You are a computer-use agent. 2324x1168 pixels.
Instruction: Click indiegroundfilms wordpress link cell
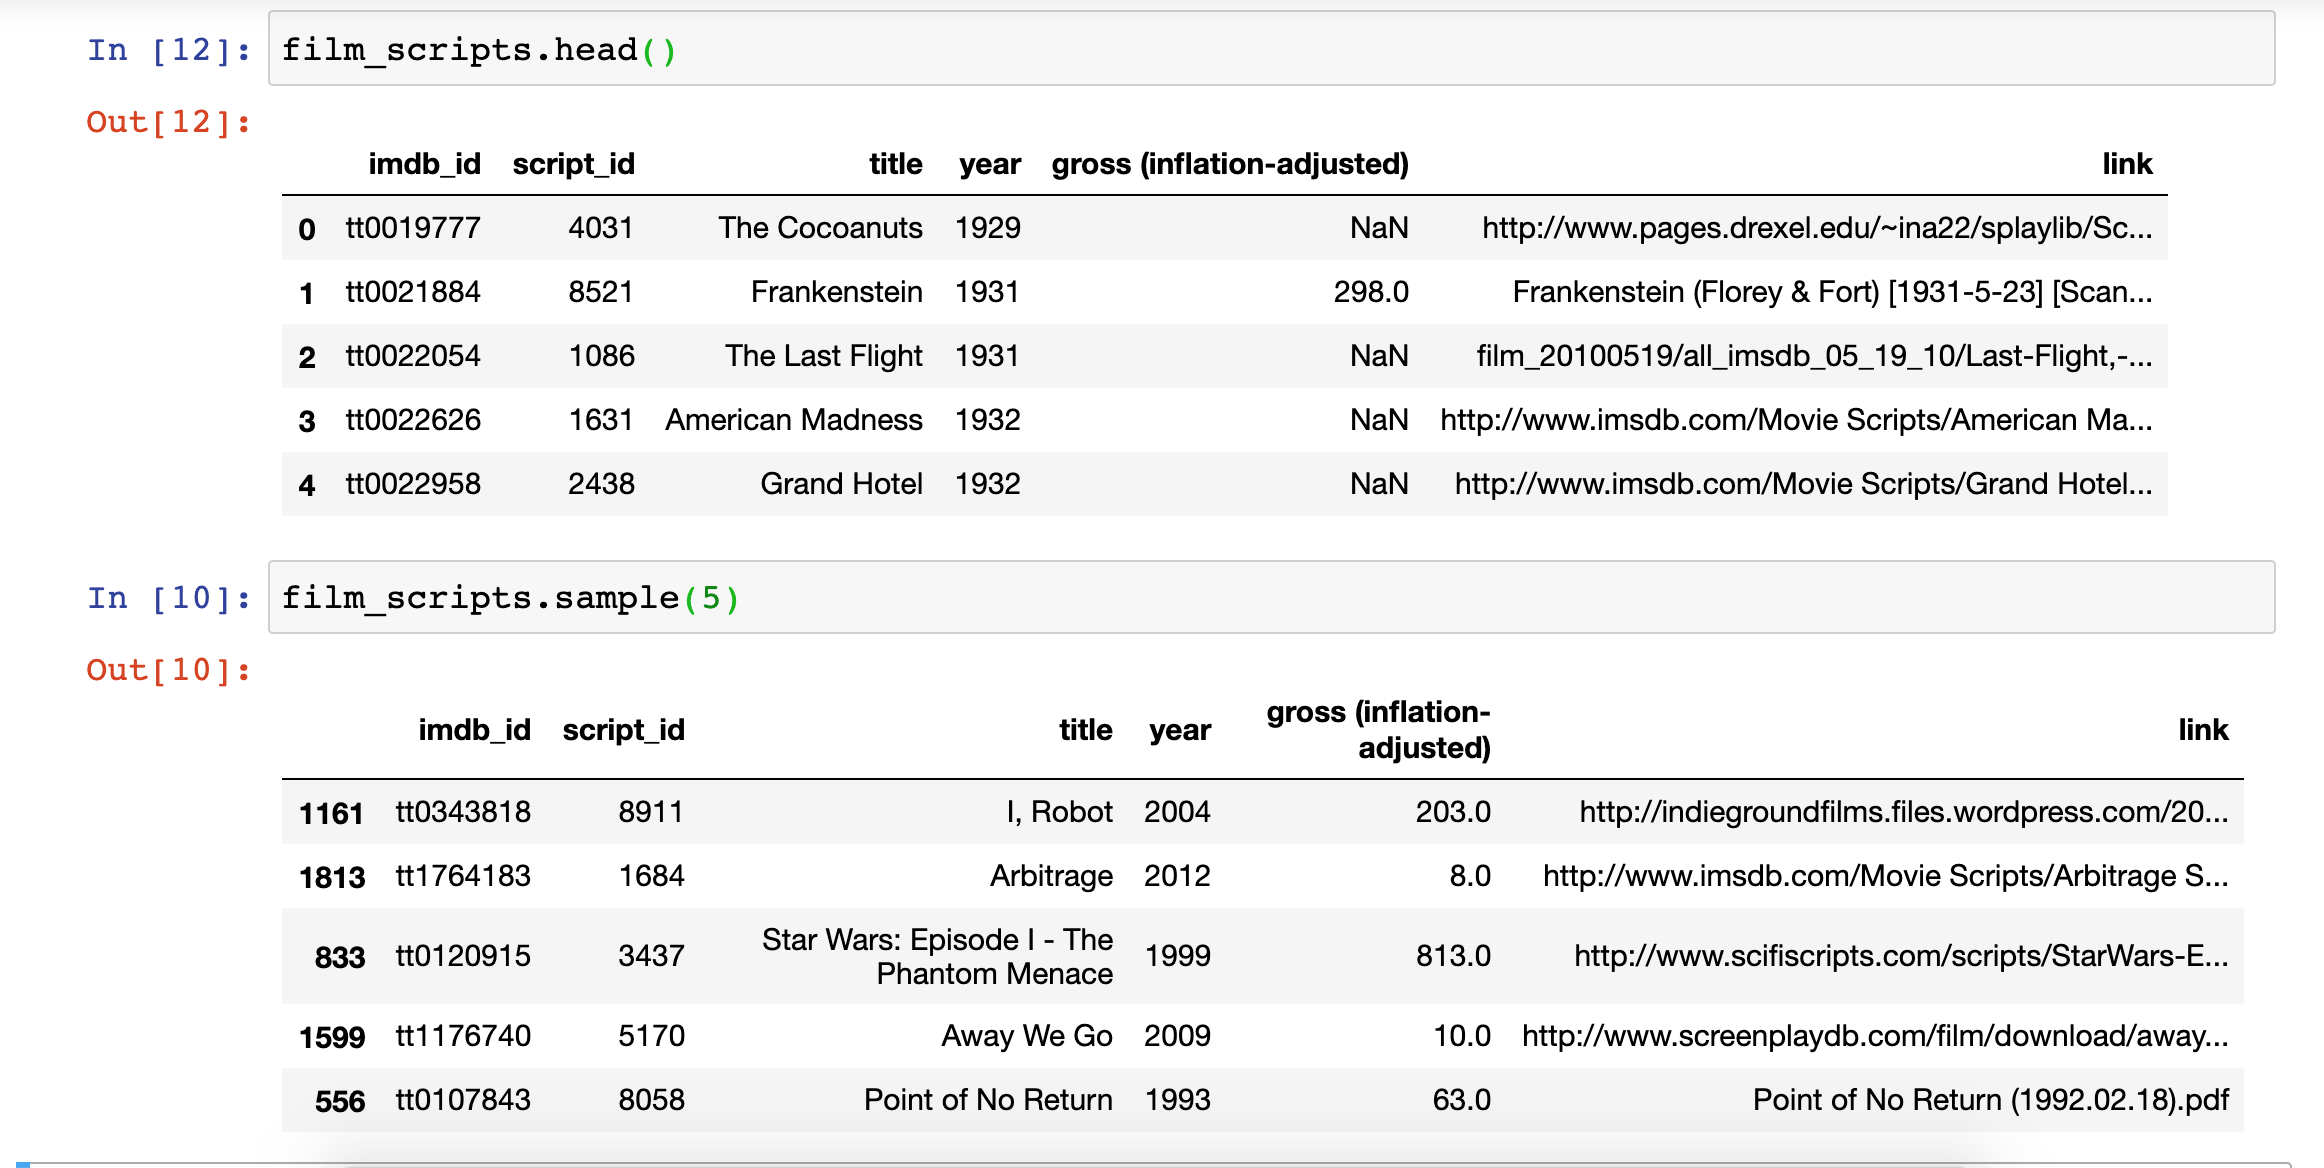coord(1904,812)
